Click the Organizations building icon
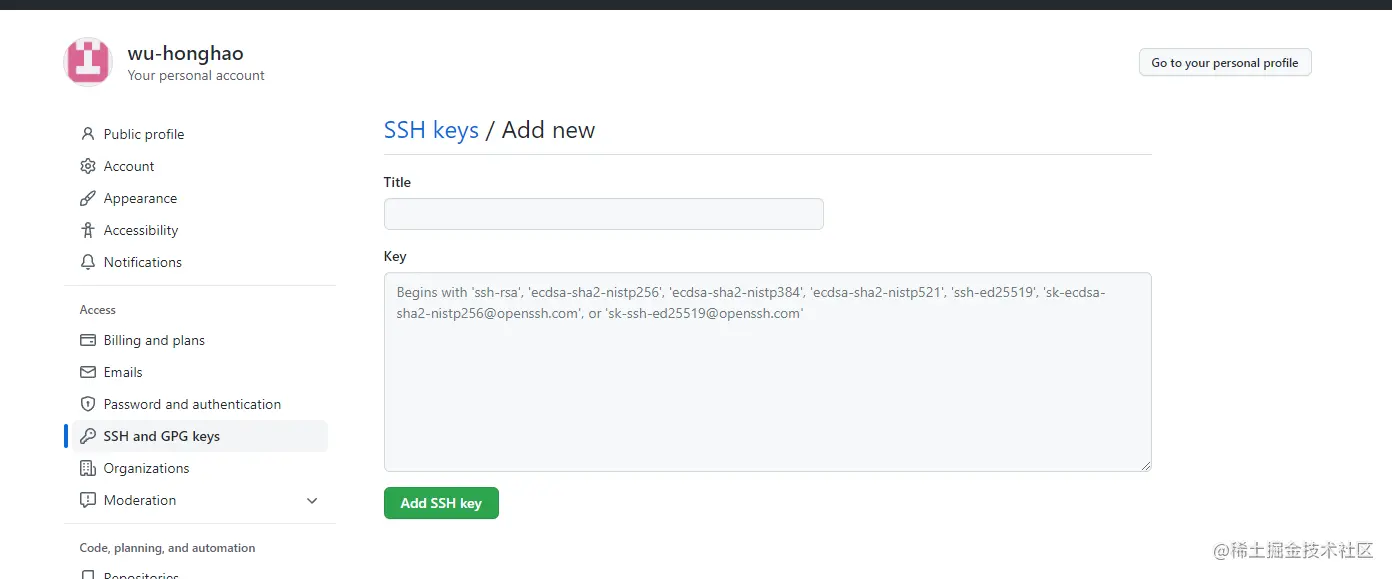Viewport: 1392px width, 579px height. 88,468
